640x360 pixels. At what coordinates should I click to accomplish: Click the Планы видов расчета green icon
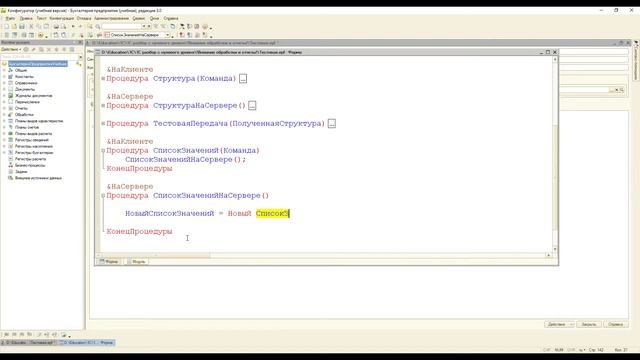click(11, 133)
